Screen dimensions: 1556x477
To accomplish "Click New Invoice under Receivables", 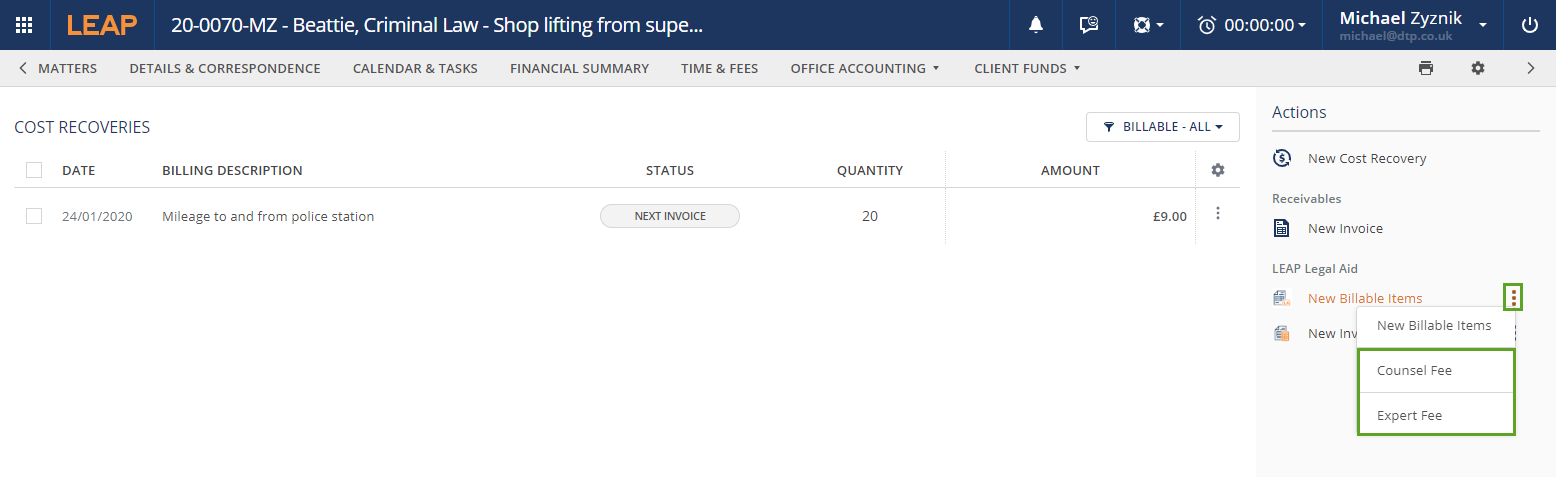I will pyautogui.click(x=1345, y=228).
